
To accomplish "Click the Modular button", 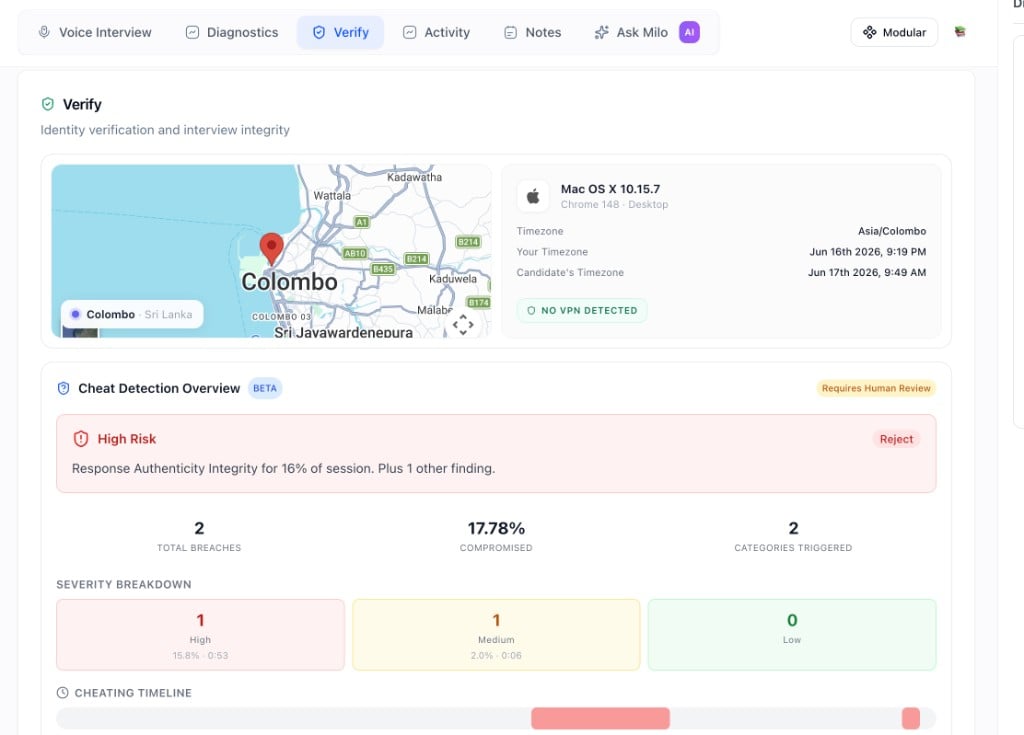I will tap(894, 32).
